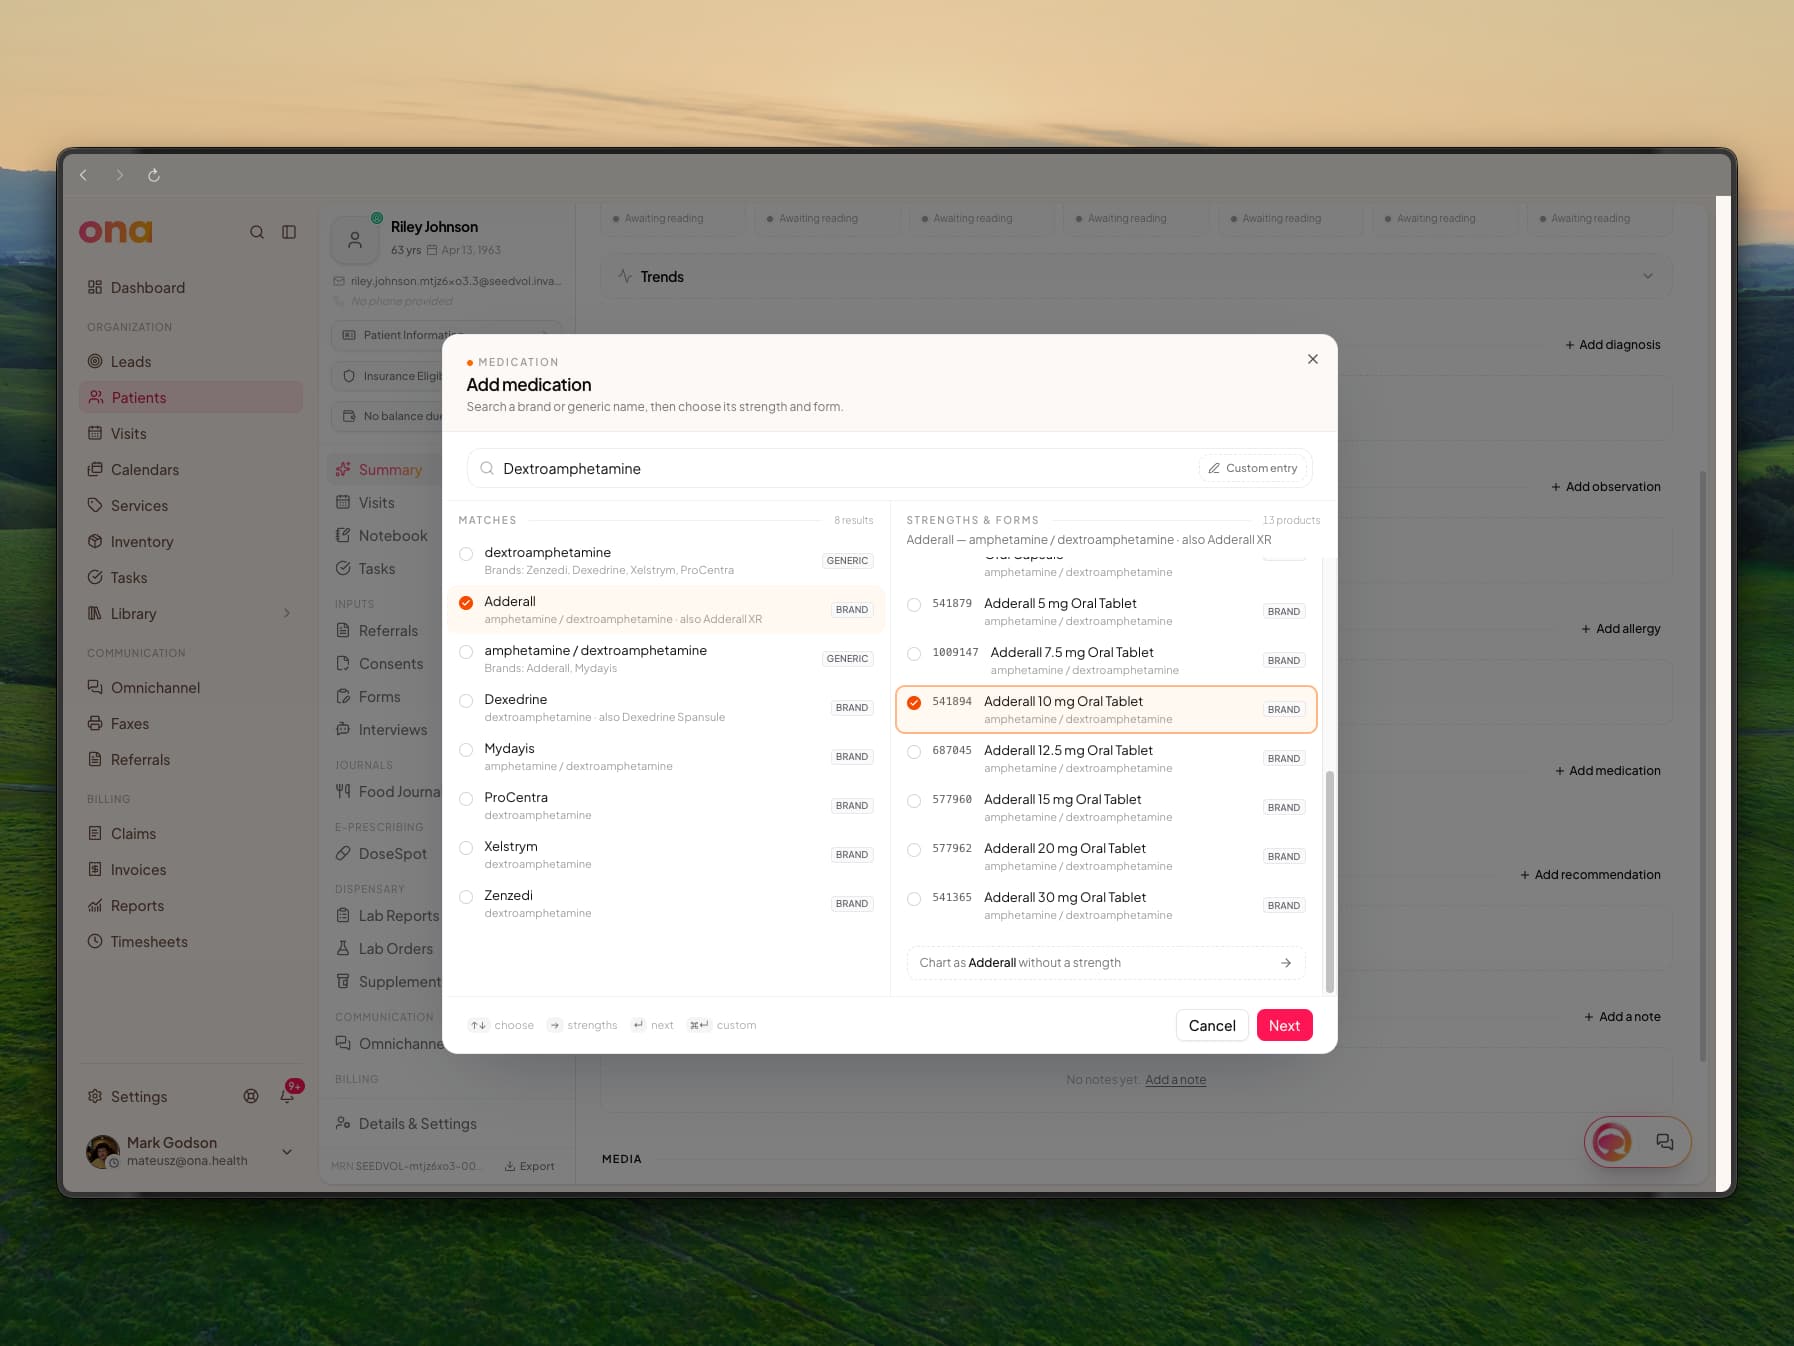Viewport: 1794px width, 1346px height.
Task: Open Referrals in patient Inputs menu
Action: 385,631
